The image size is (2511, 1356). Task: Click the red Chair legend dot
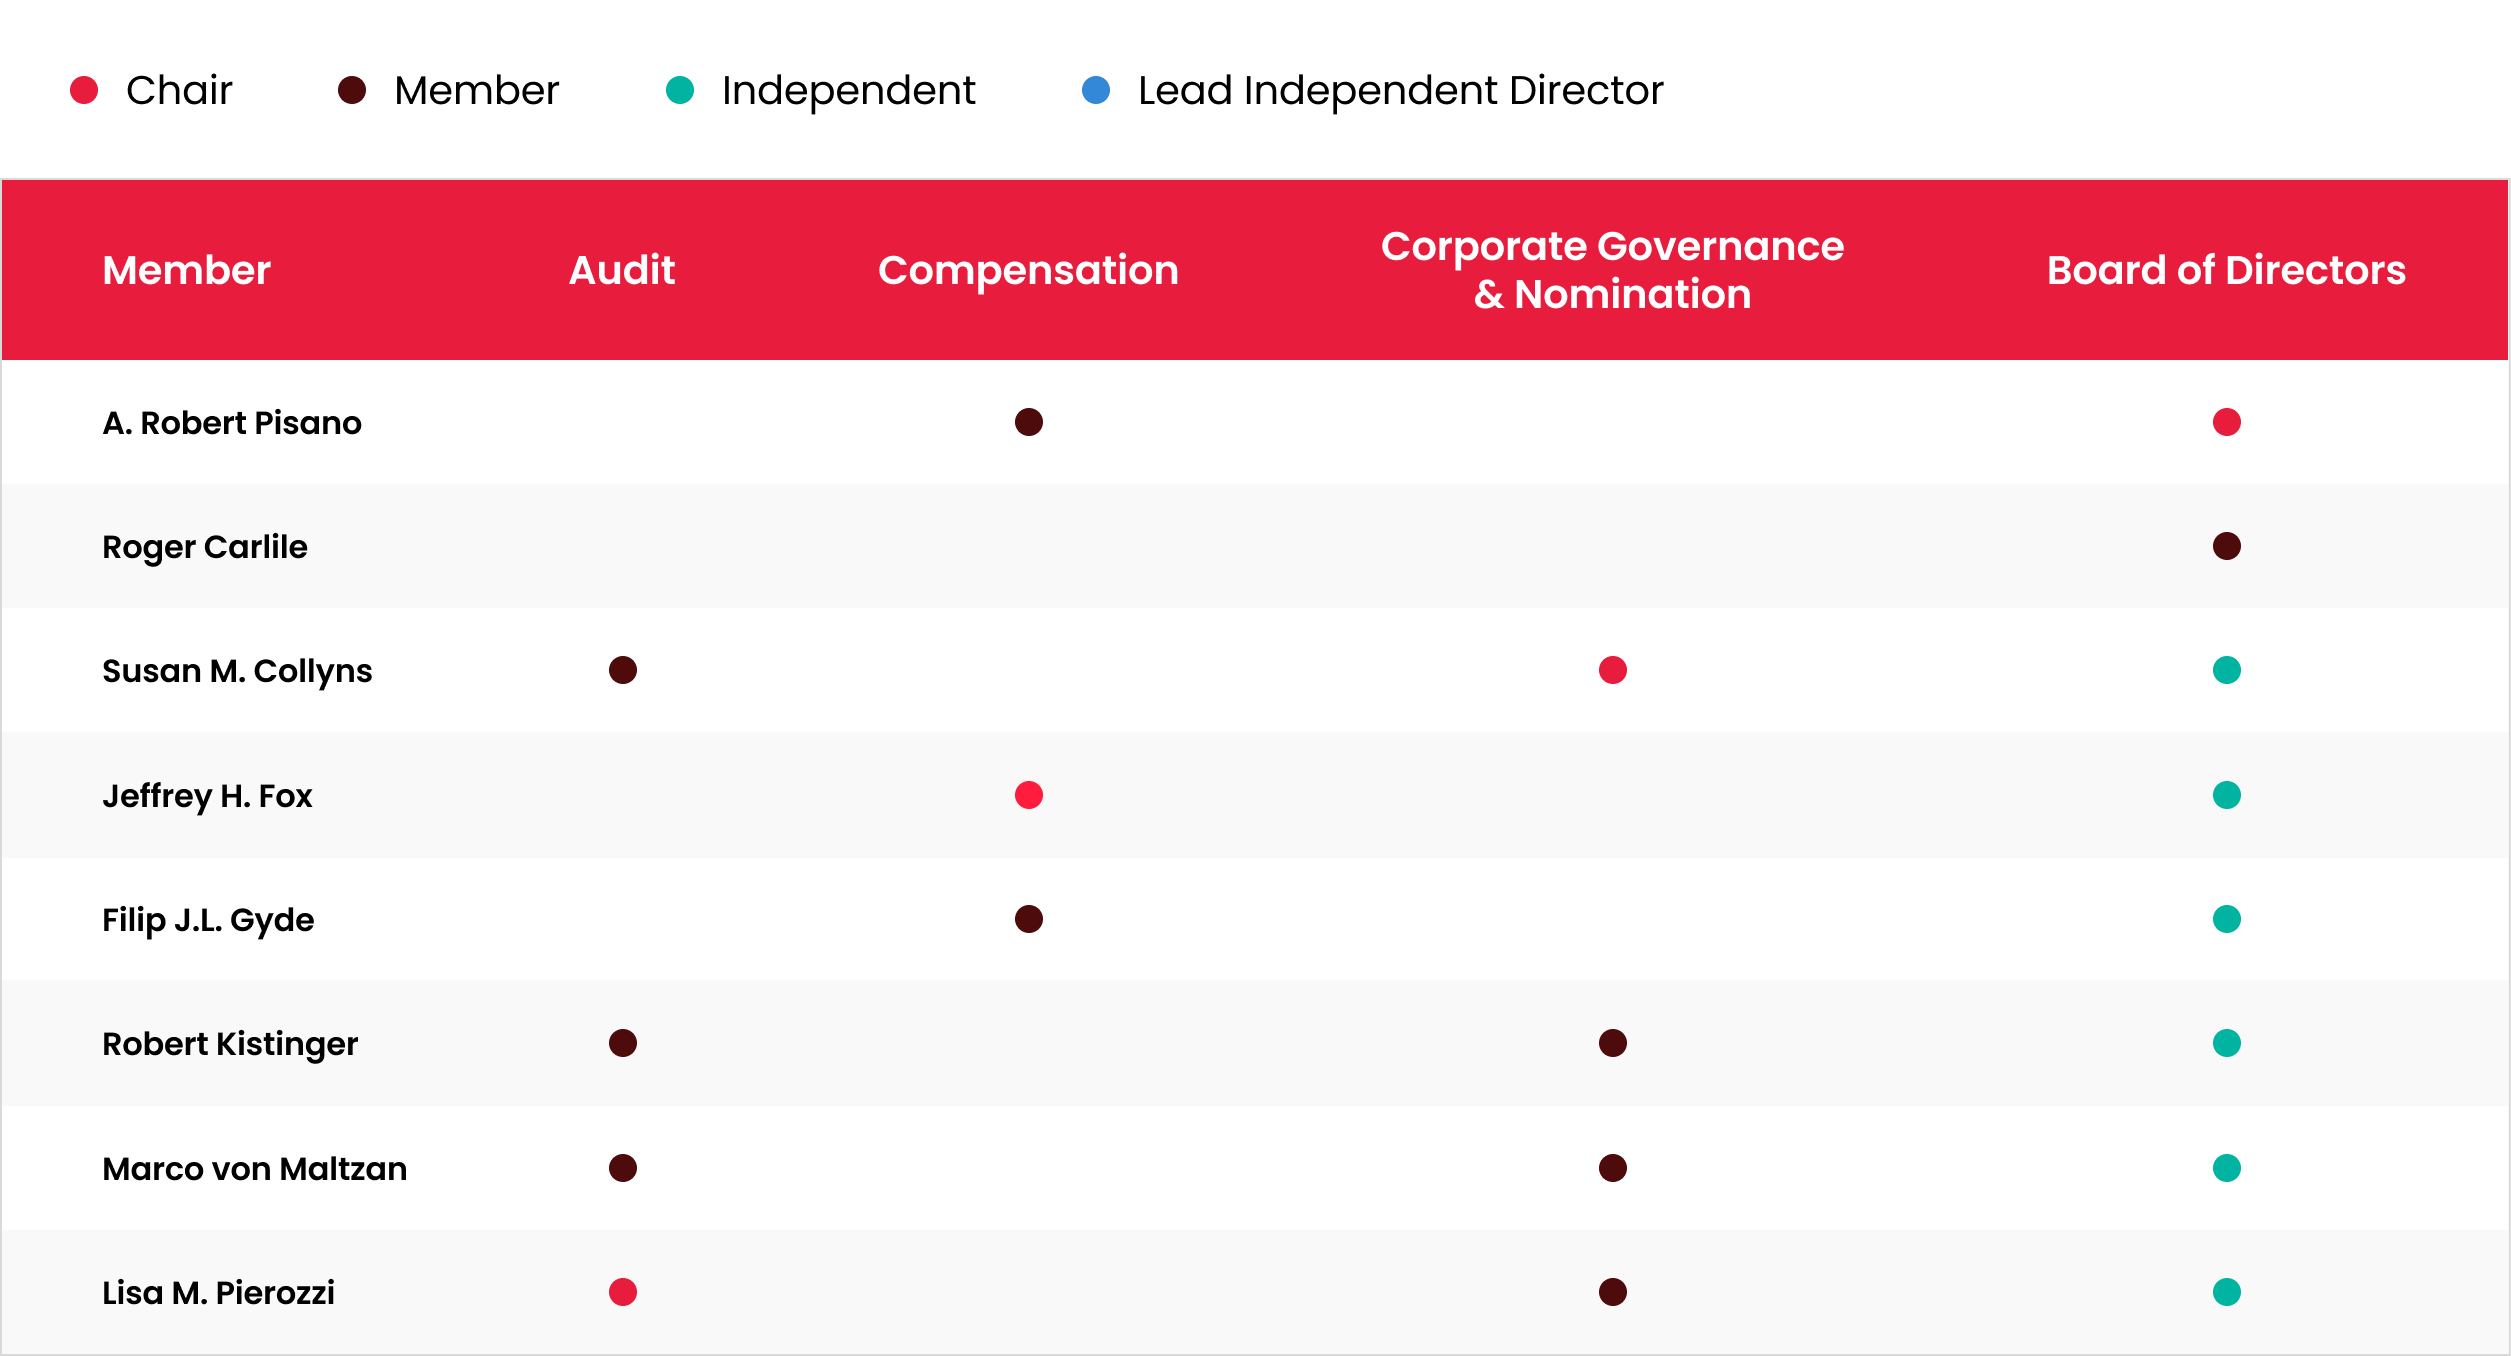tap(84, 90)
